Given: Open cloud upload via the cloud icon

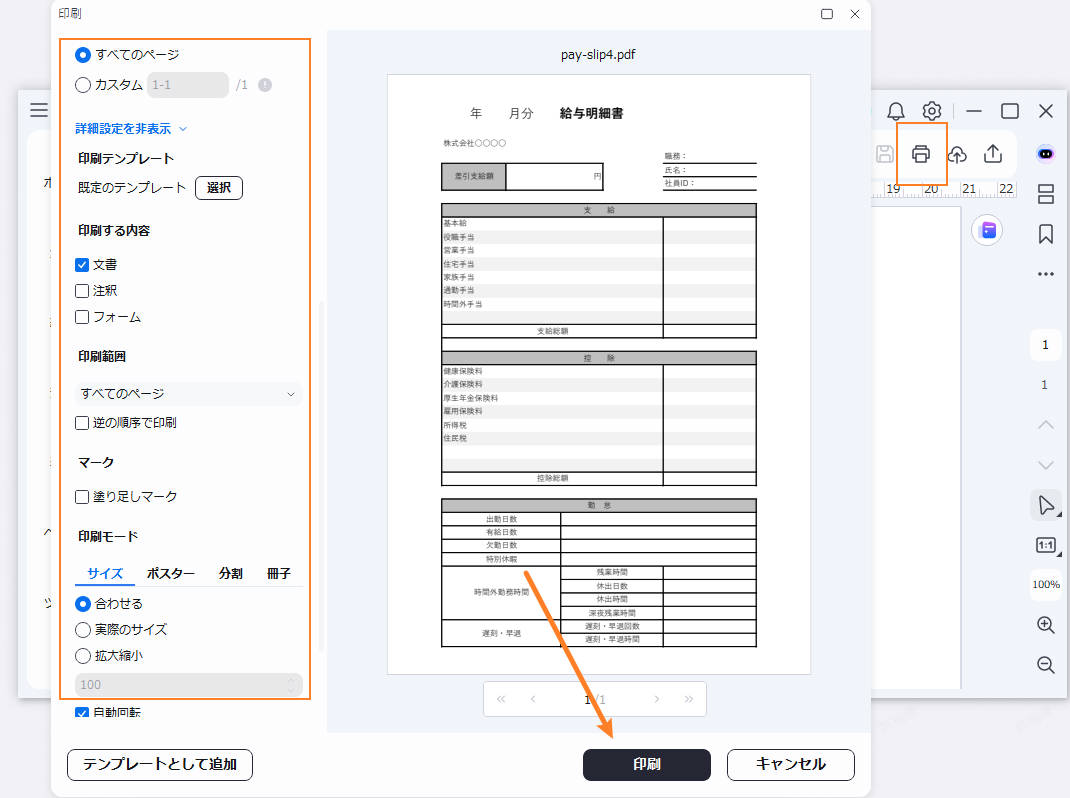Looking at the screenshot, I should pyautogui.click(x=957, y=155).
